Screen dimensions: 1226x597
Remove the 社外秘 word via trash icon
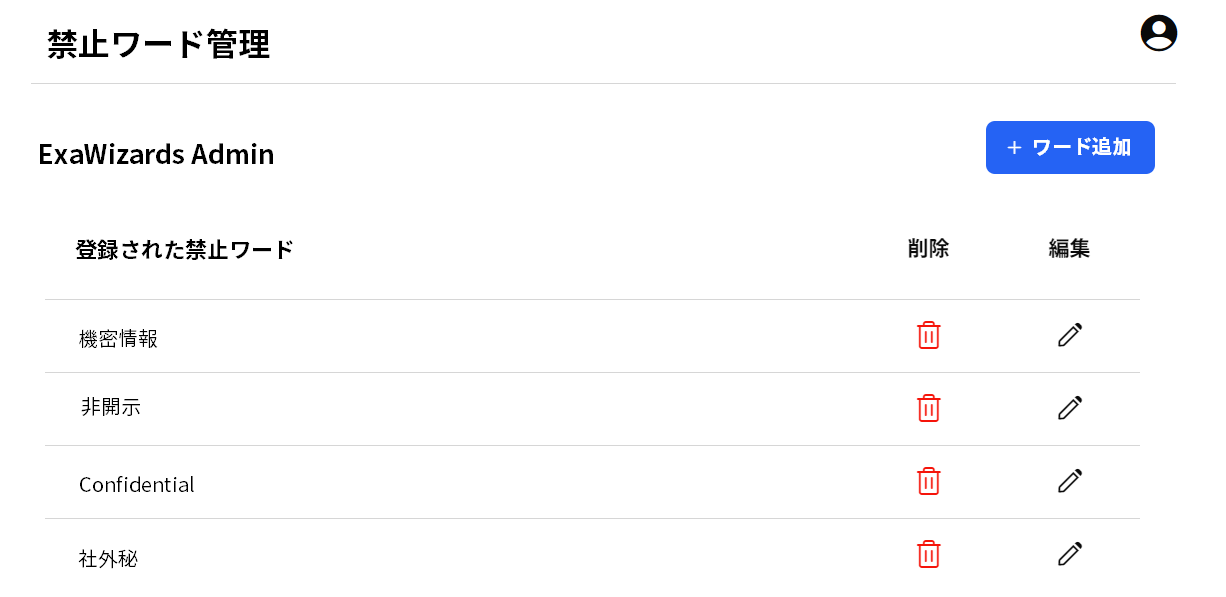(928, 554)
